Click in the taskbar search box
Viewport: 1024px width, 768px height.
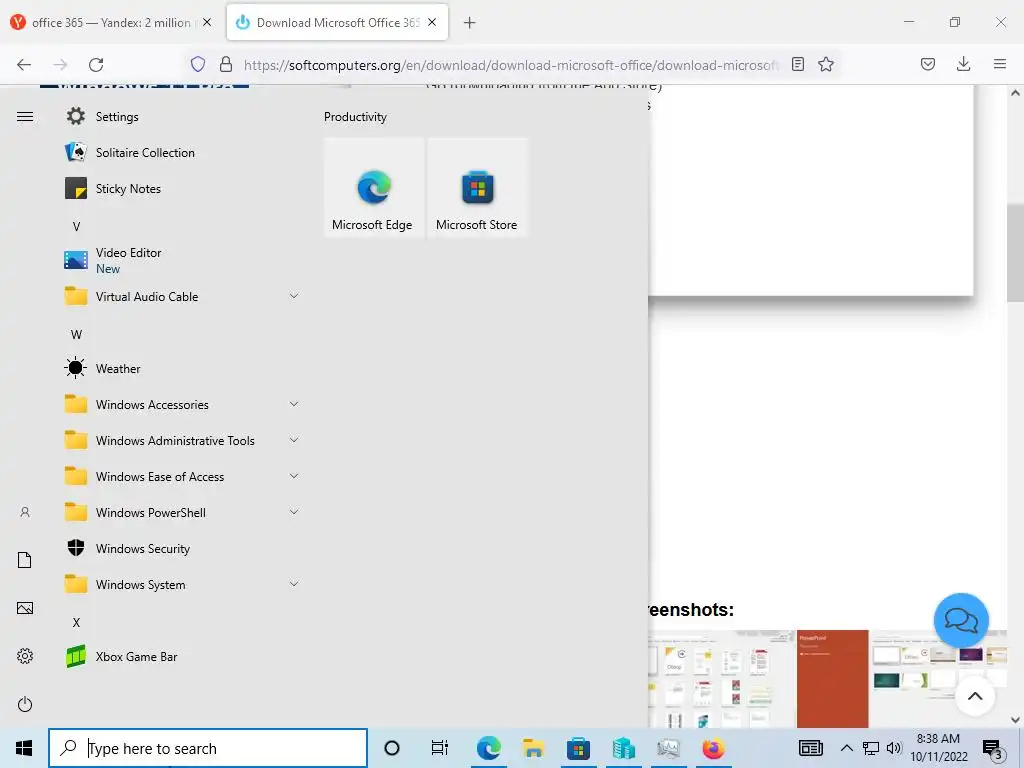208,748
